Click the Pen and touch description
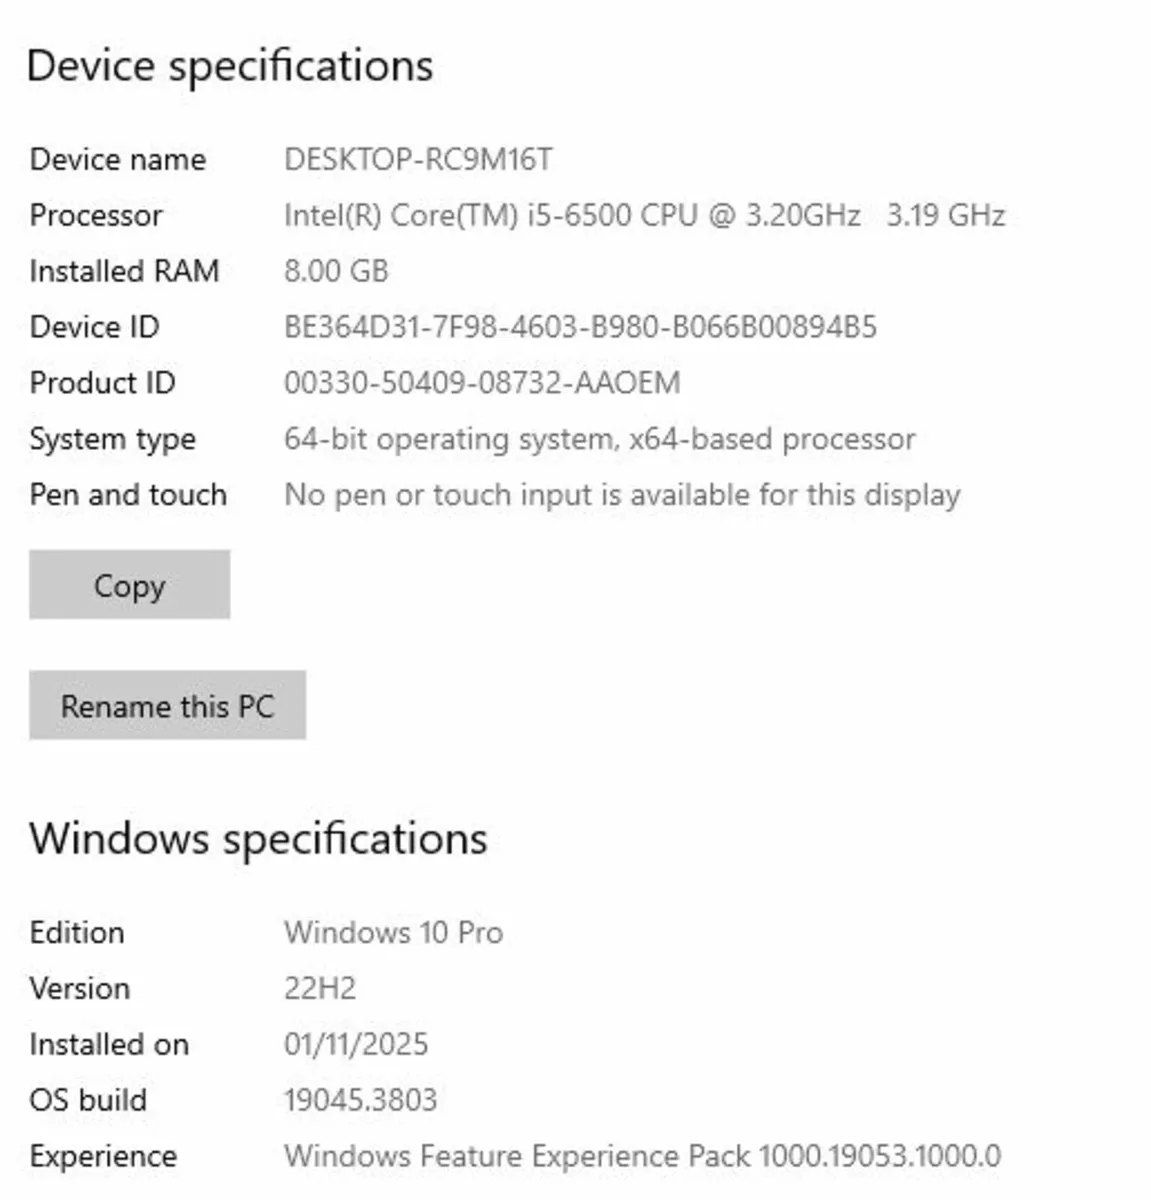1151x1200 pixels. click(x=621, y=494)
